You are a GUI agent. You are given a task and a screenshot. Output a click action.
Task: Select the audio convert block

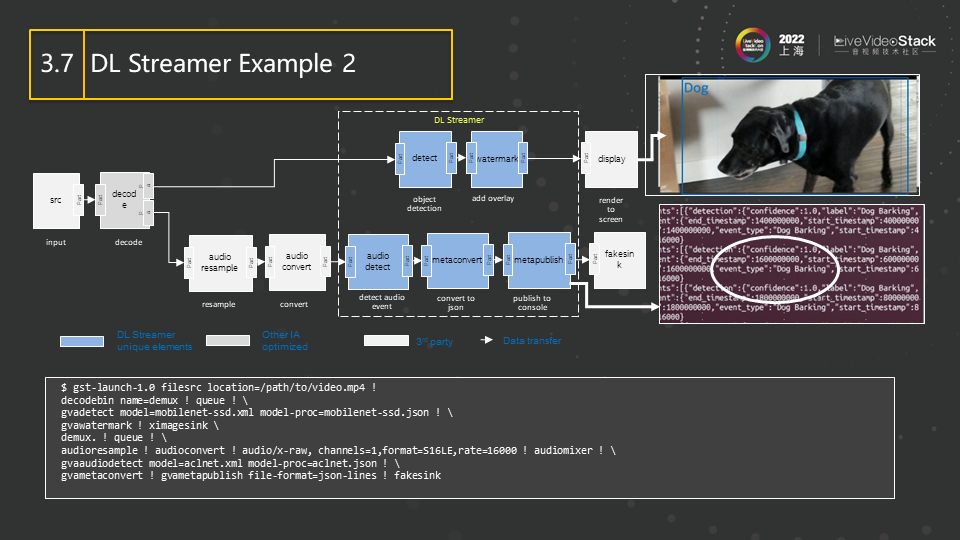pos(296,262)
